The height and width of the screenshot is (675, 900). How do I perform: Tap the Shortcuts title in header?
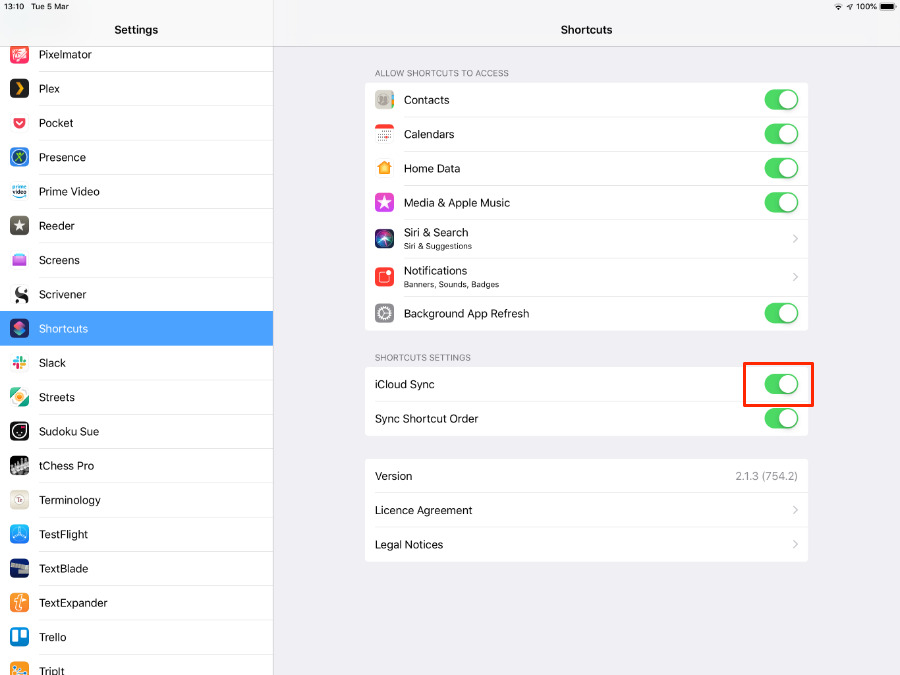[586, 30]
